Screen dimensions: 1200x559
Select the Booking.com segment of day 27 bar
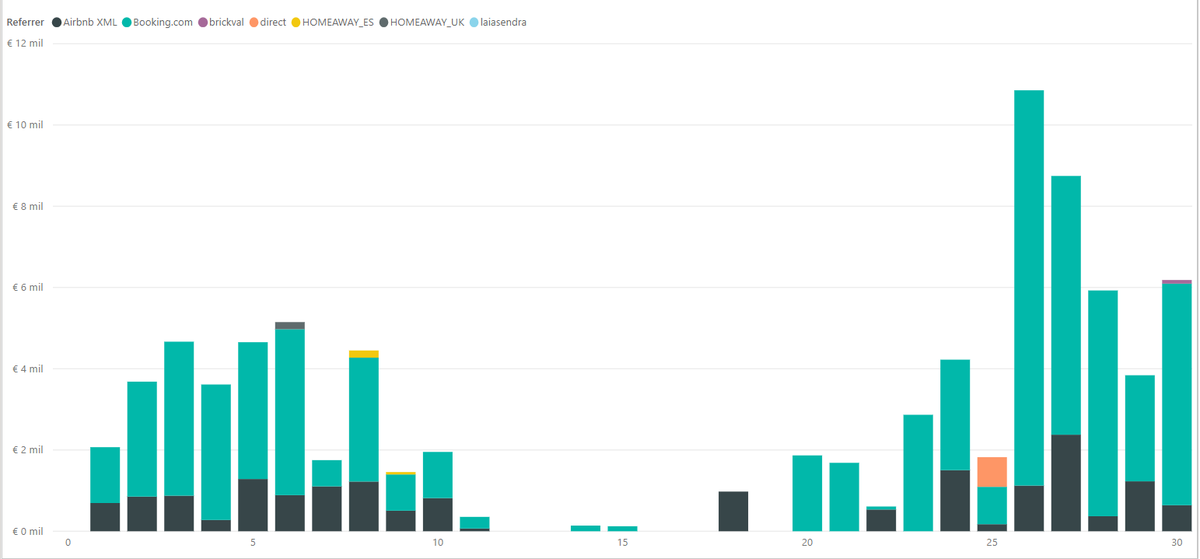(x=1066, y=305)
